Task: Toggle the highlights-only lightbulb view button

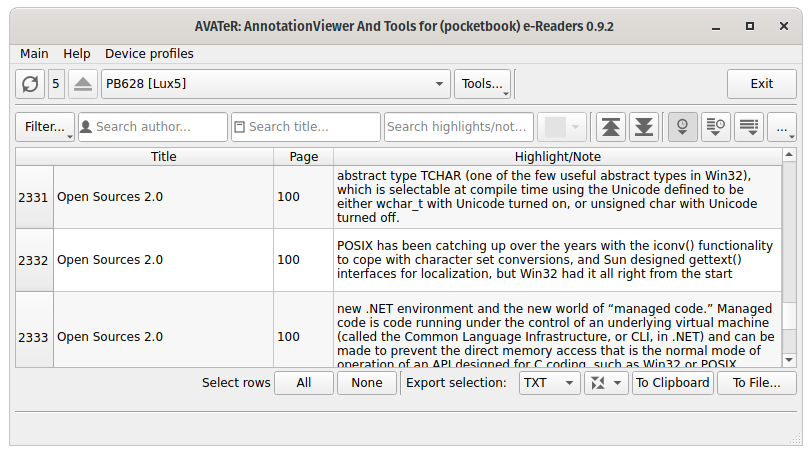Action: (x=683, y=127)
